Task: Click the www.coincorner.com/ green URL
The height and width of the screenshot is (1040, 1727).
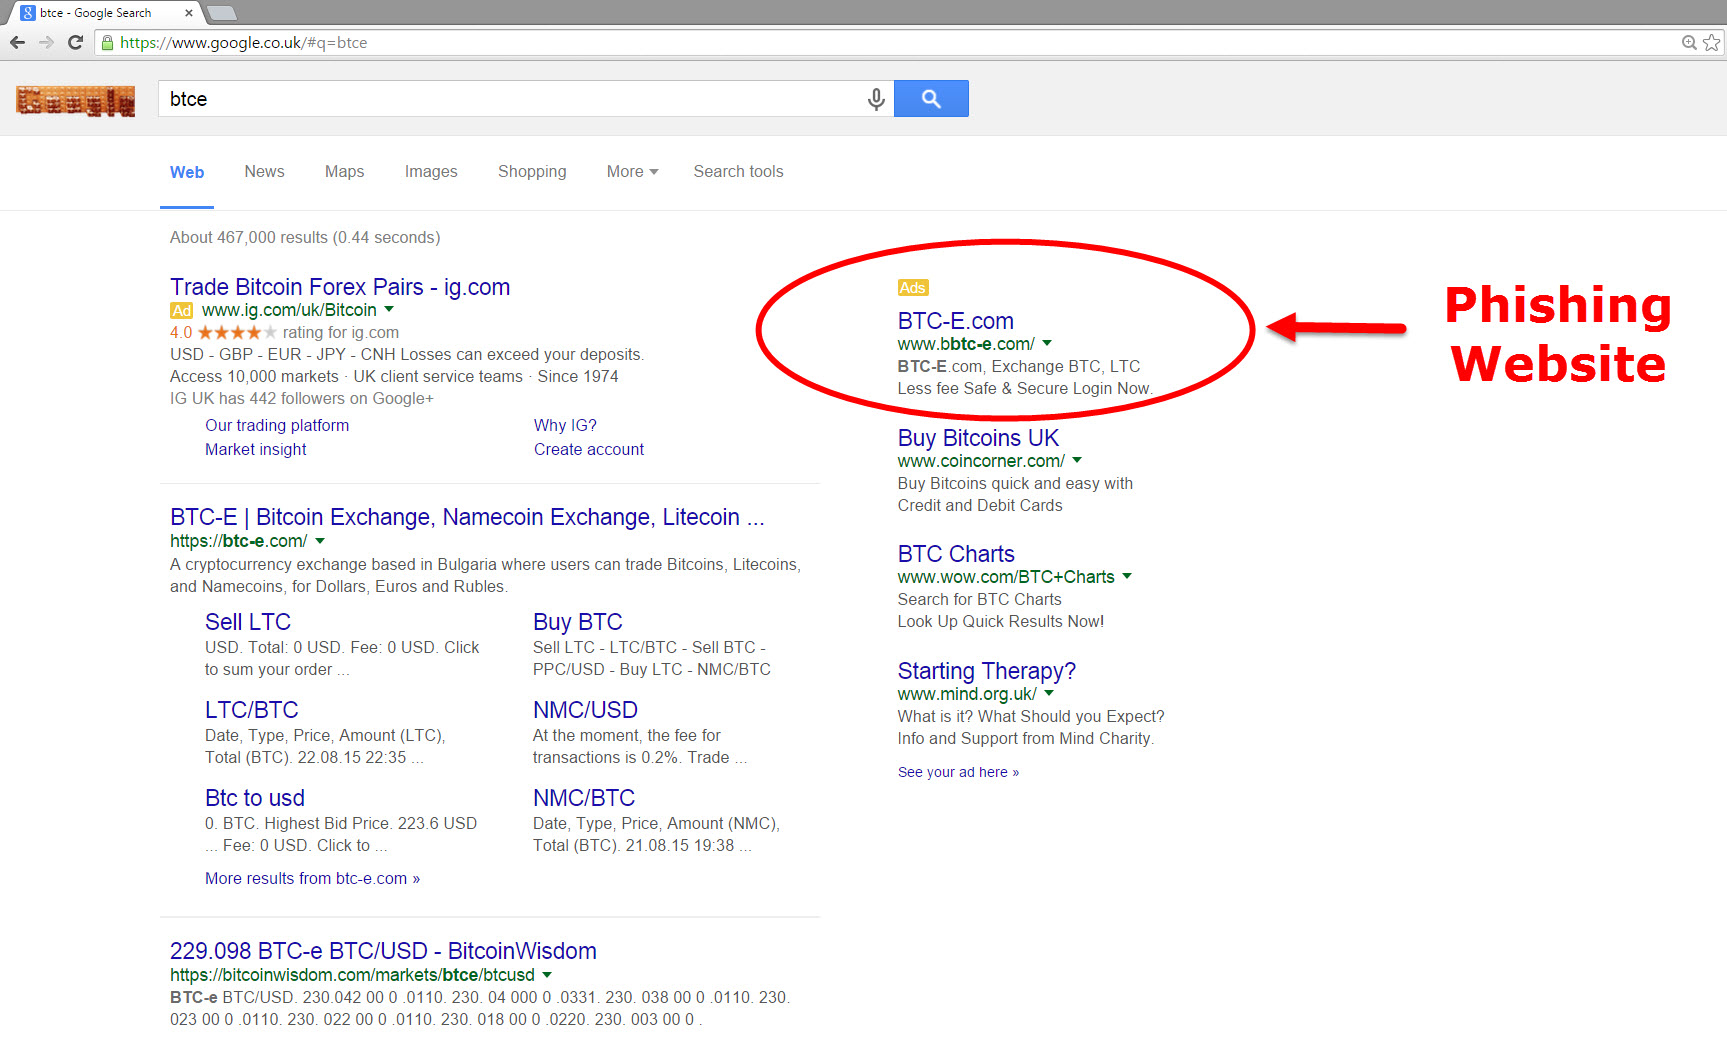Action: [x=981, y=461]
